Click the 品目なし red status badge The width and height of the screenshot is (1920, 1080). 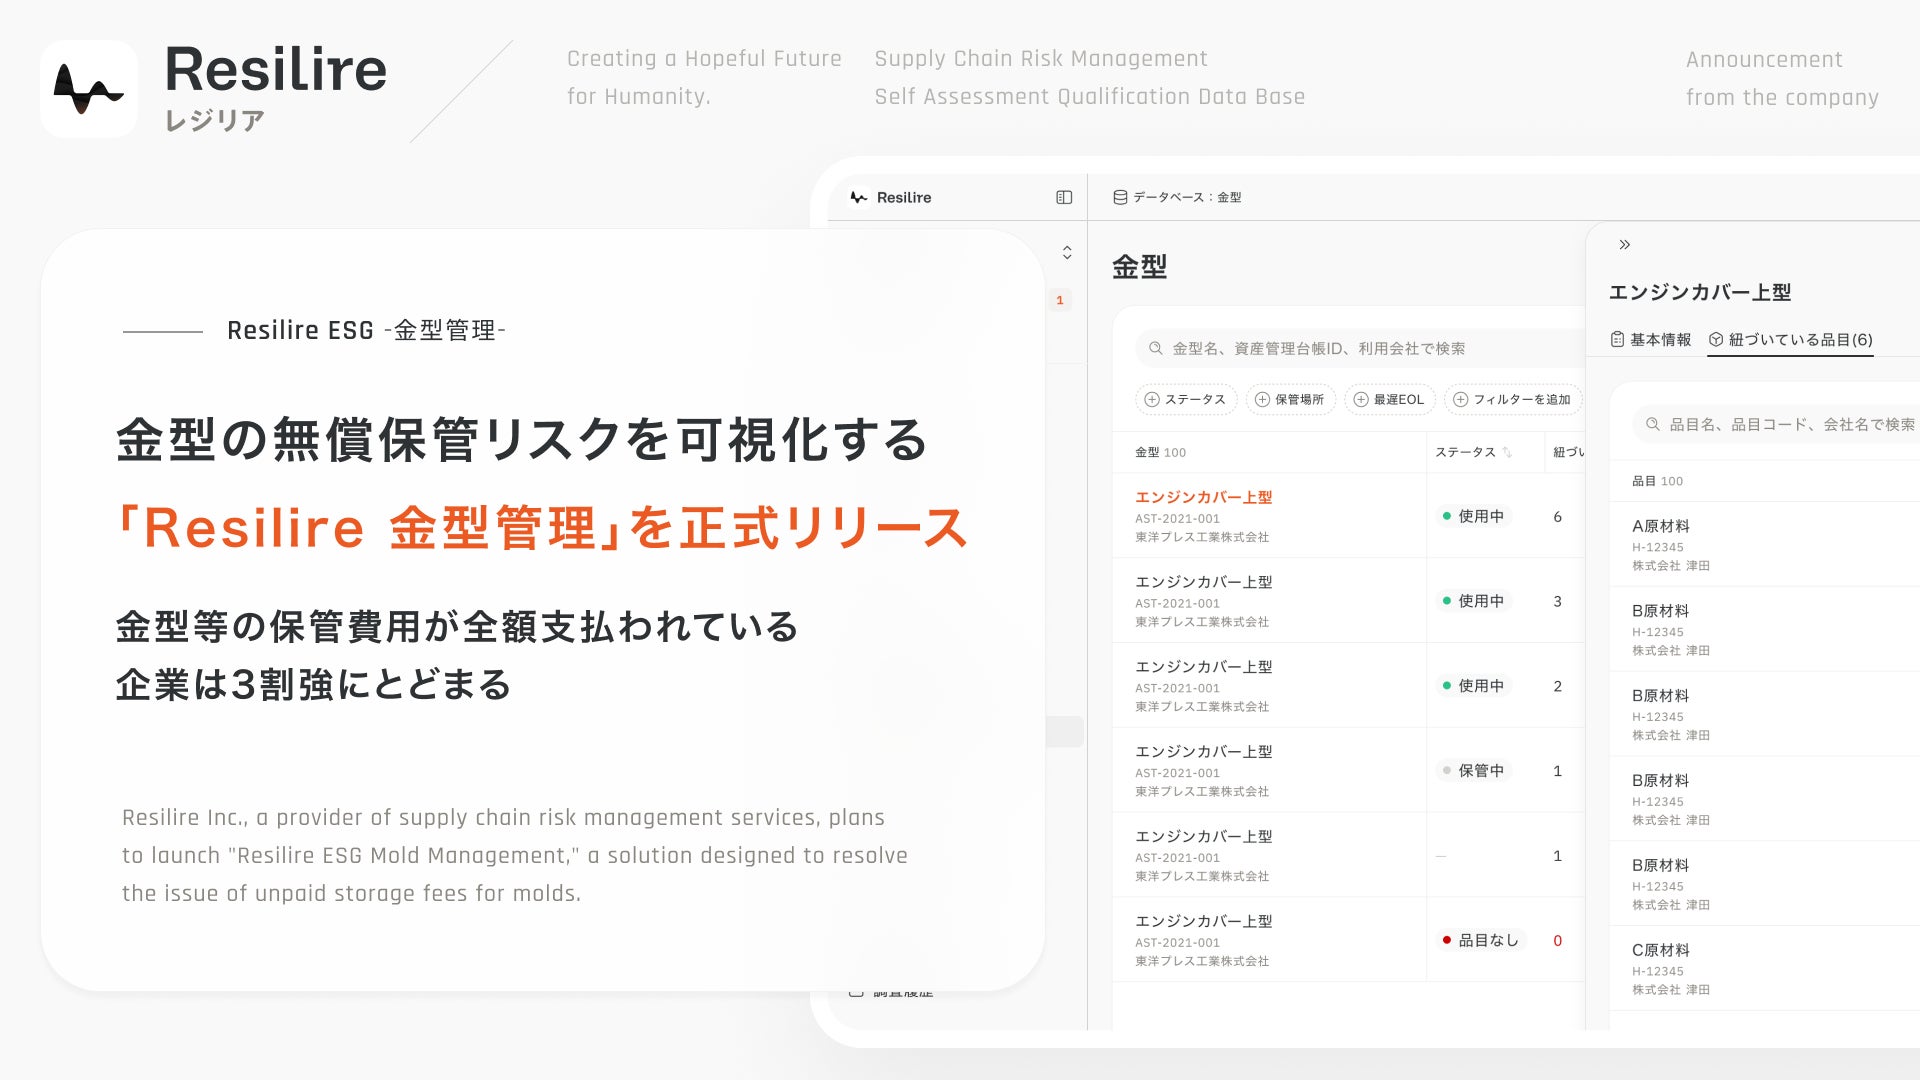[x=1480, y=941]
